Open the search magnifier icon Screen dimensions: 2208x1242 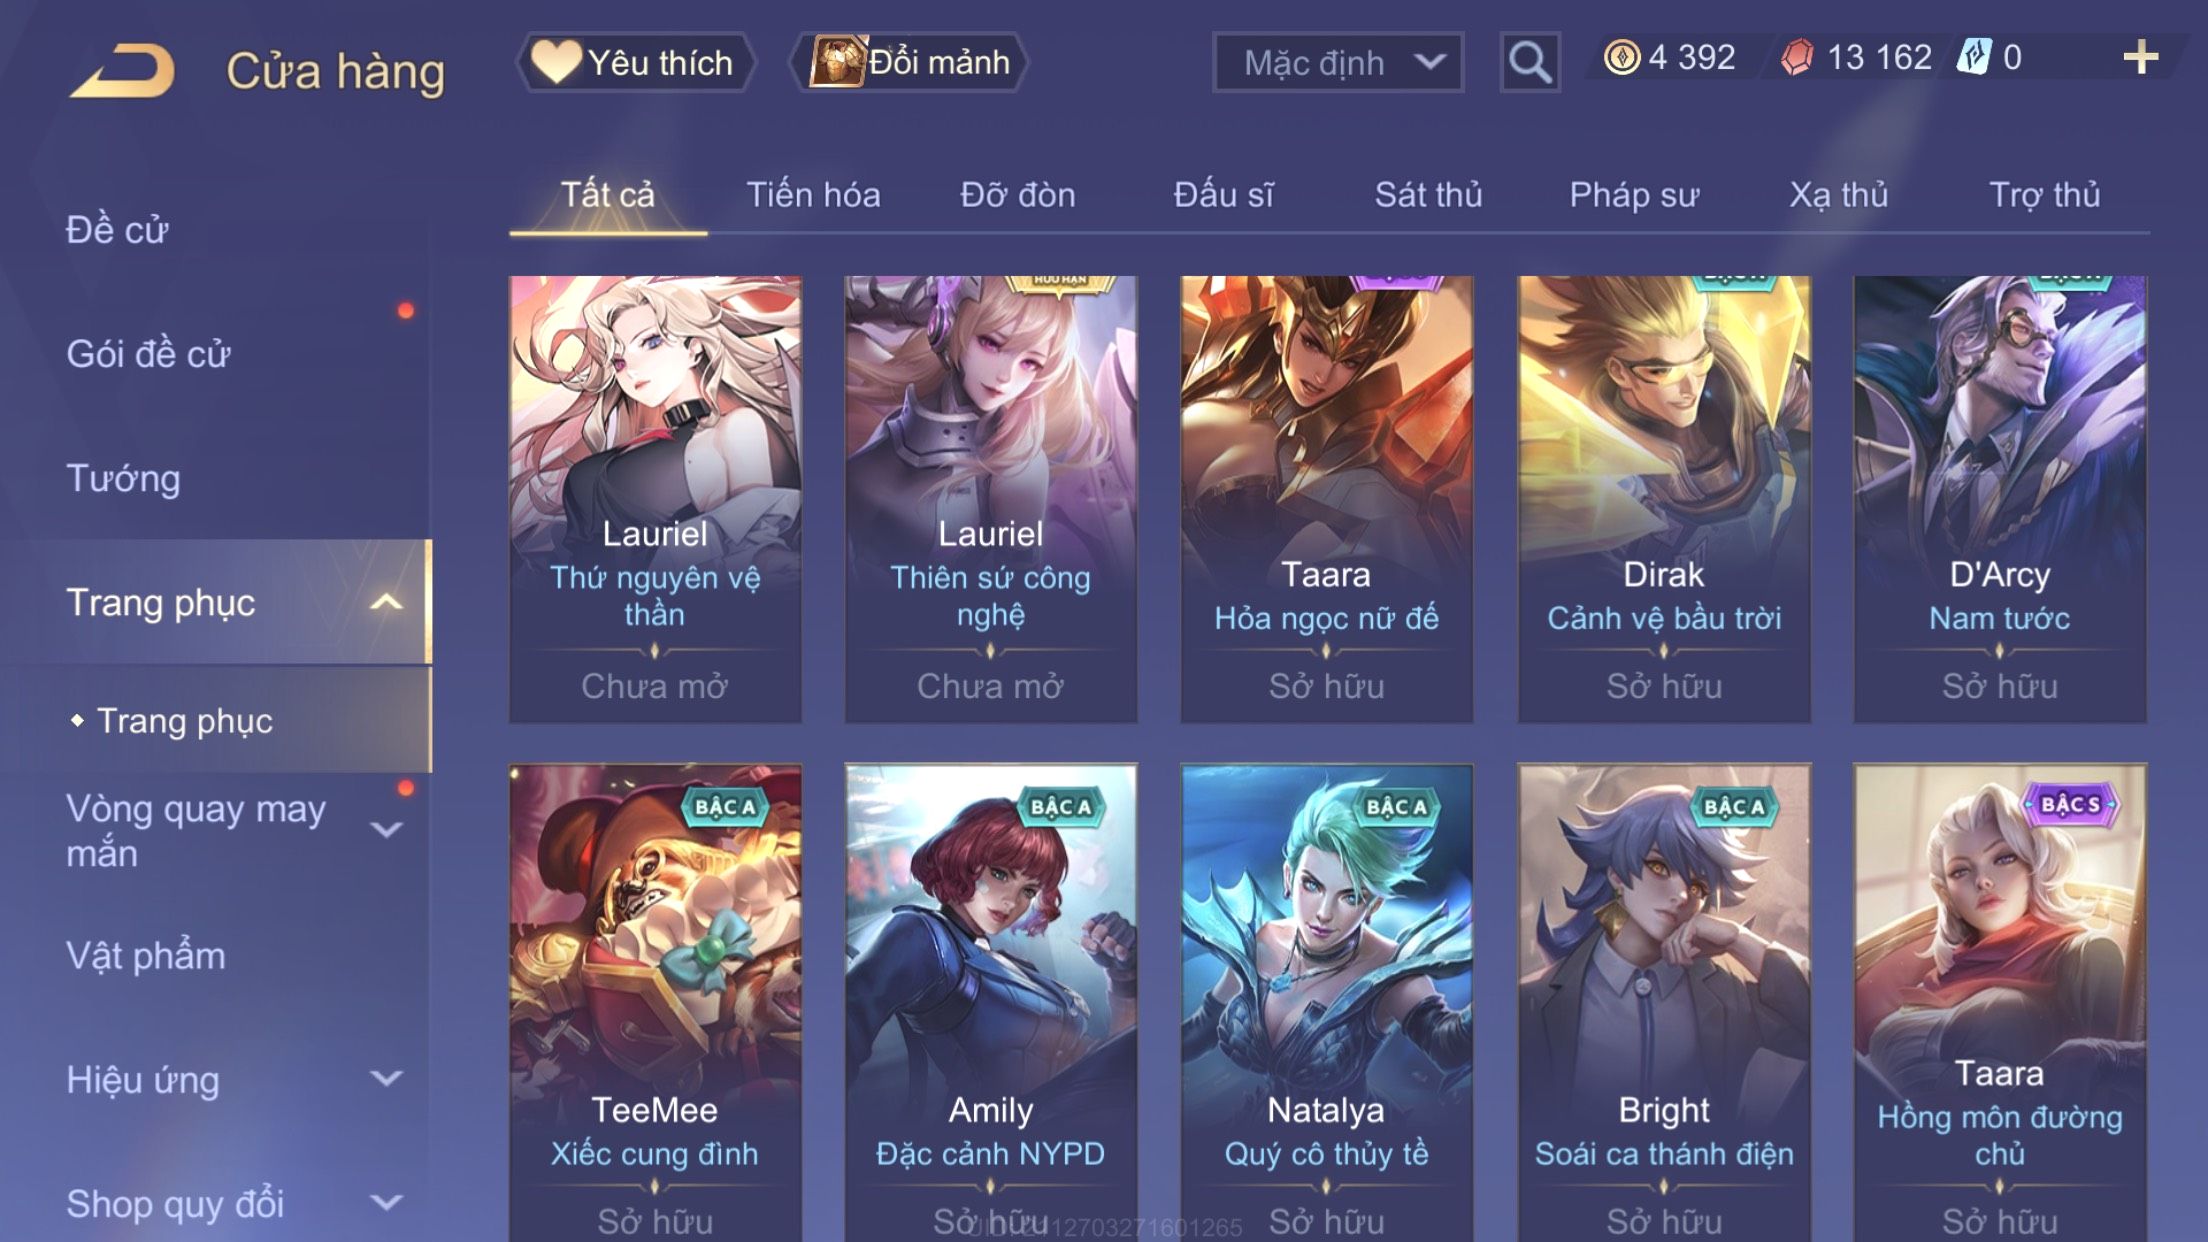click(1529, 62)
